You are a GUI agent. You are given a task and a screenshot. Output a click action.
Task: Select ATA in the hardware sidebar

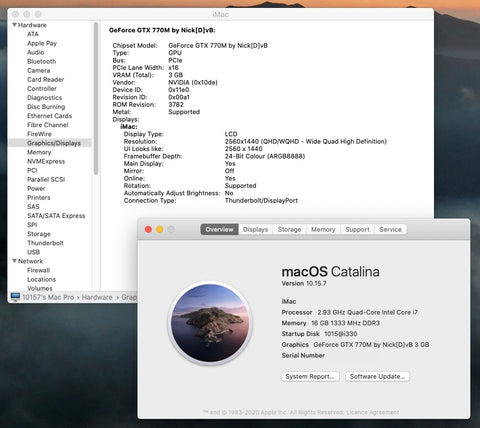pos(33,34)
